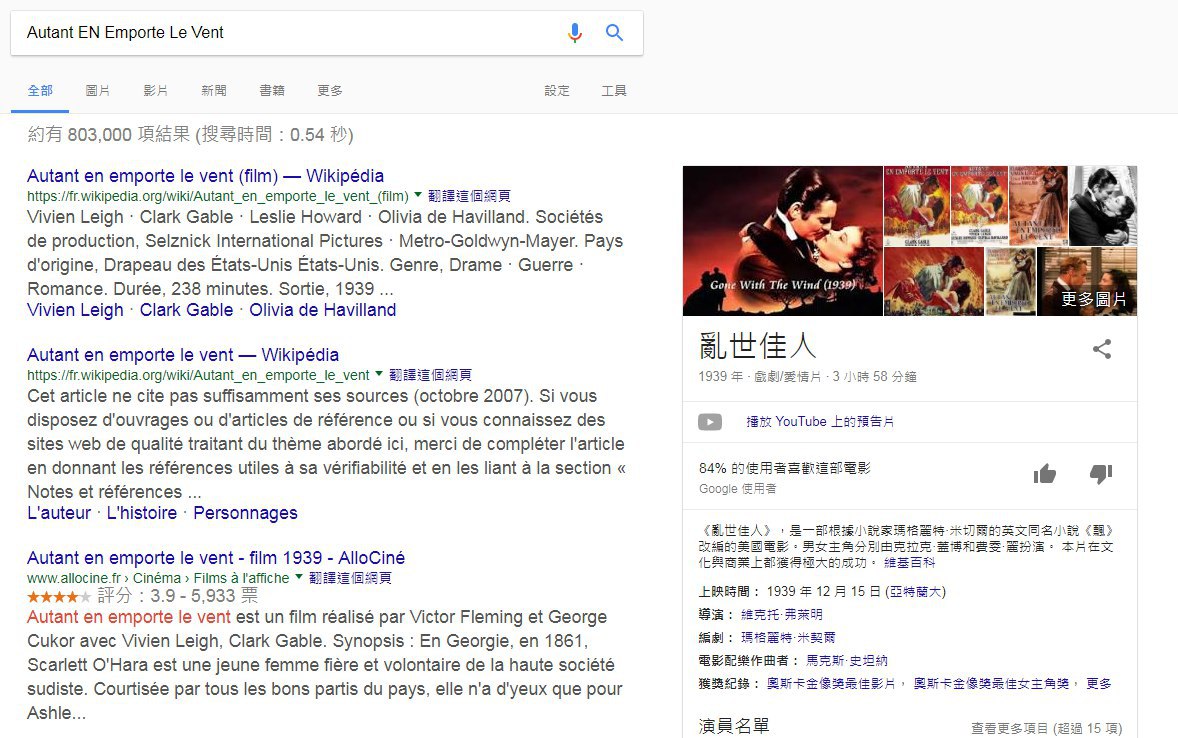Click the thumbs up like icon
This screenshot has height=738, width=1178.
[x=1045, y=474]
